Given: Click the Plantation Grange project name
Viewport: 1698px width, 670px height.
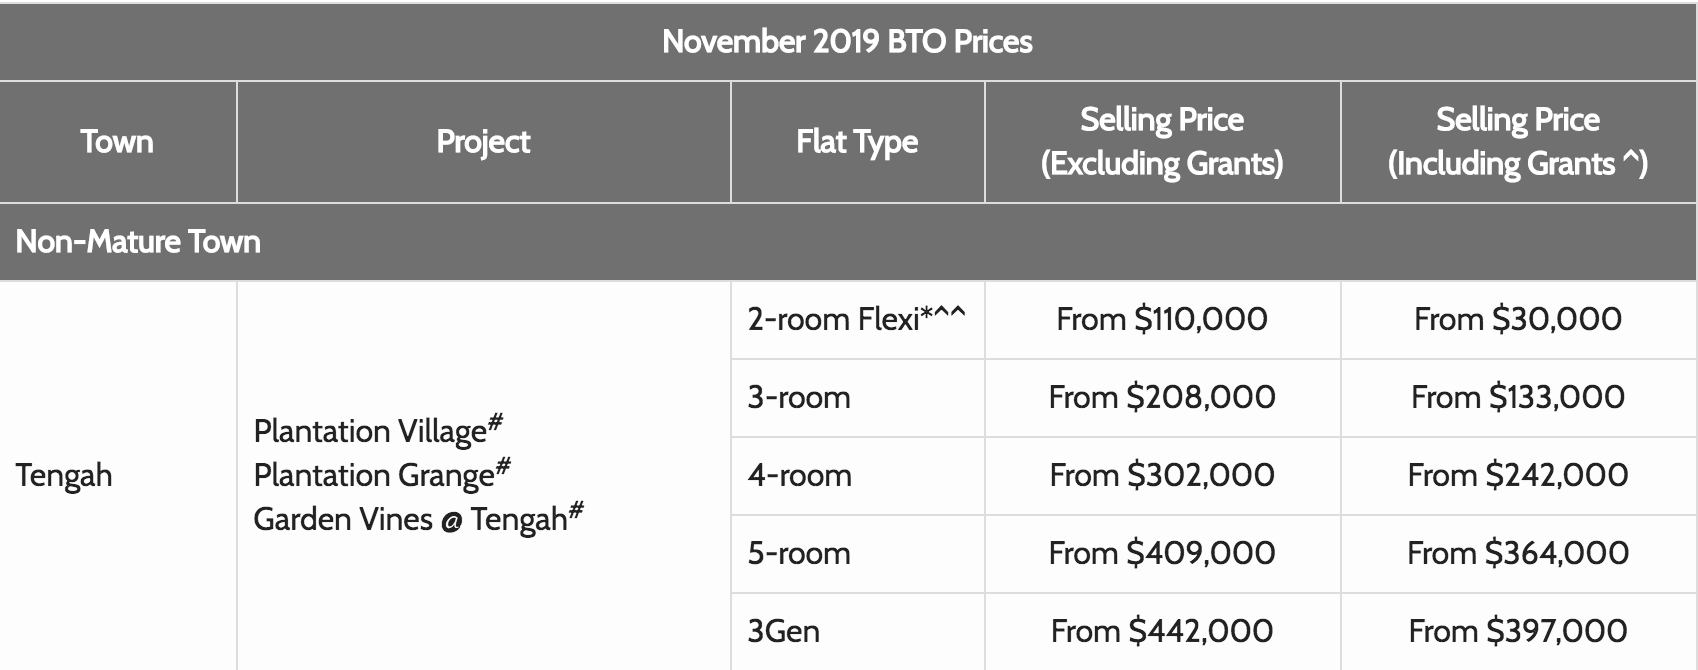Looking at the screenshot, I should pos(382,474).
